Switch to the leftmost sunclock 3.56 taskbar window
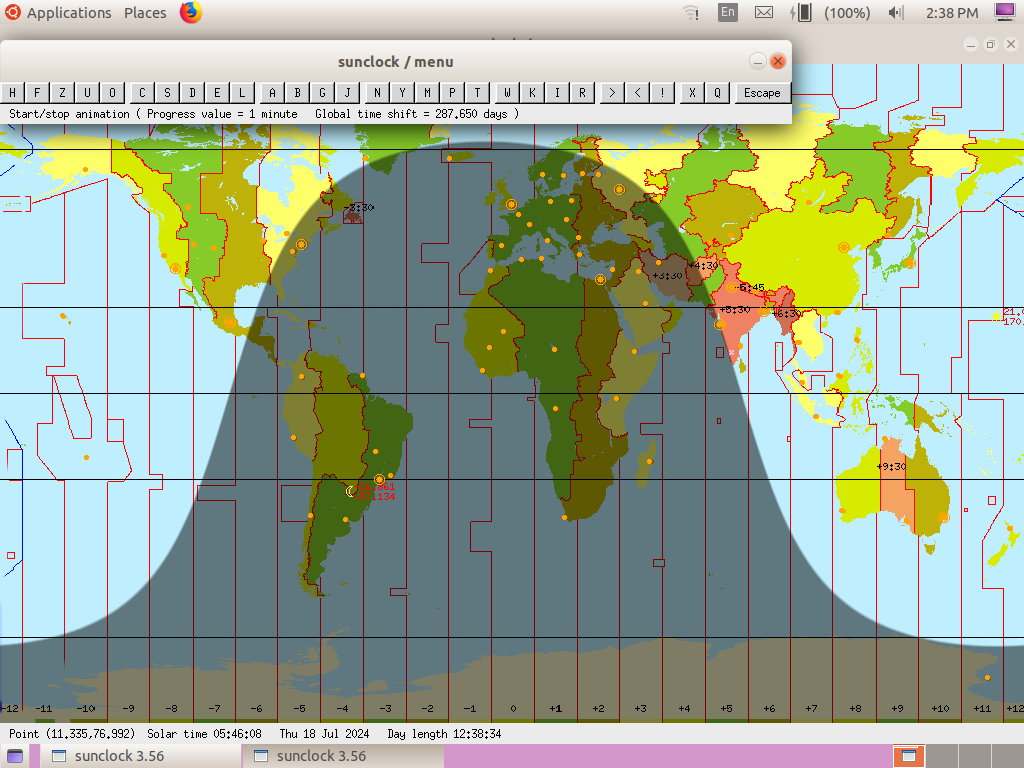The width and height of the screenshot is (1024, 768). tap(109, 756)
